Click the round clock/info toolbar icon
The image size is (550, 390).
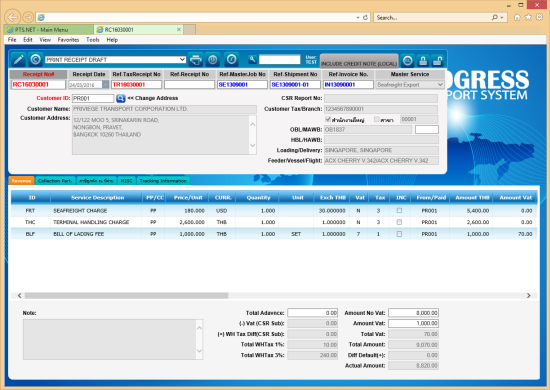[x=231, y=59]
